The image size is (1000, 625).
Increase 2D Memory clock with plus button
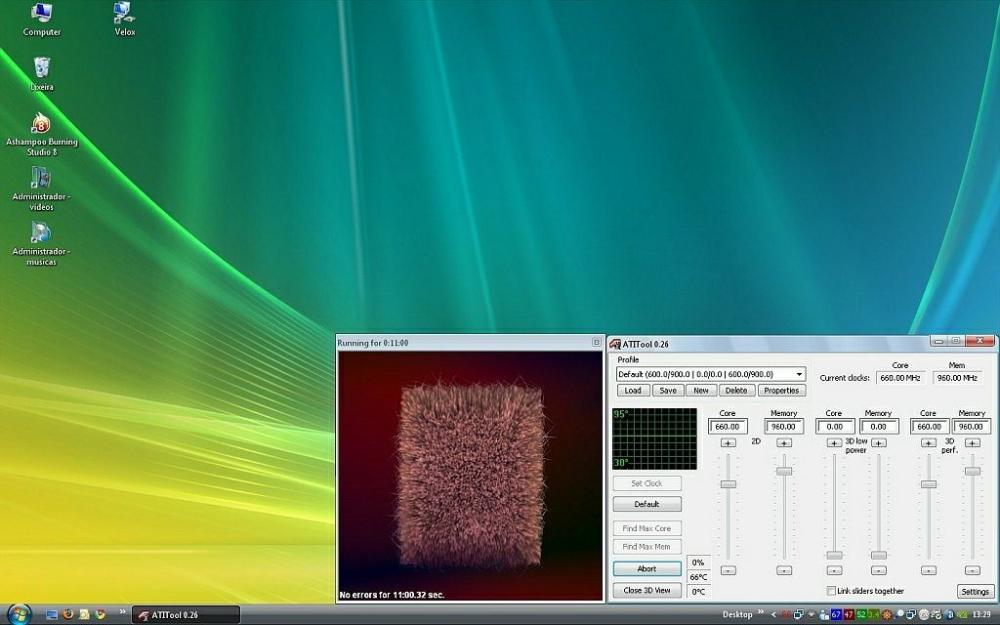click(784, 443)
